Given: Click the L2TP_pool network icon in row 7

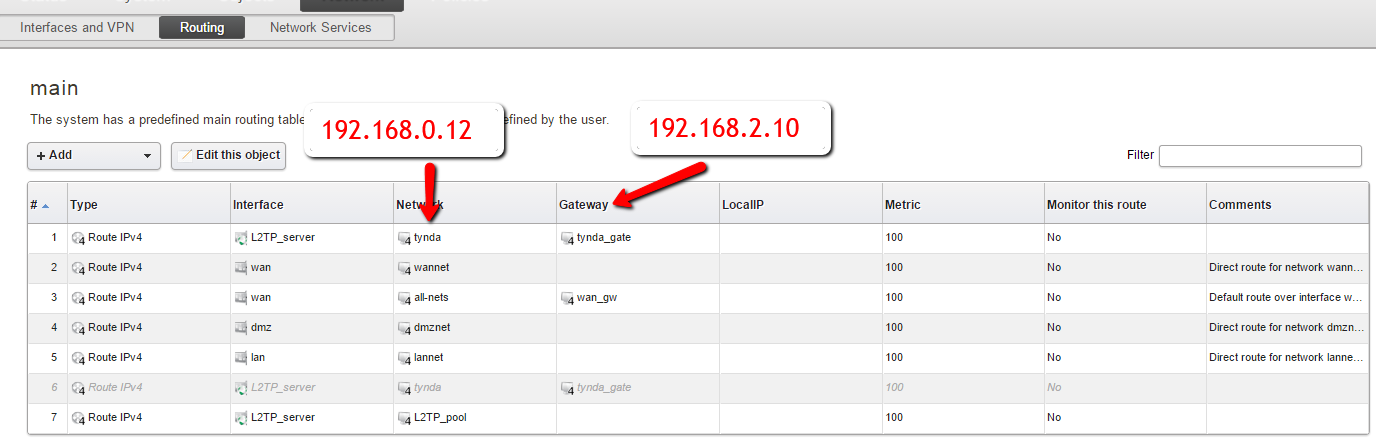Looking at the screenshot, I should 404,418.
